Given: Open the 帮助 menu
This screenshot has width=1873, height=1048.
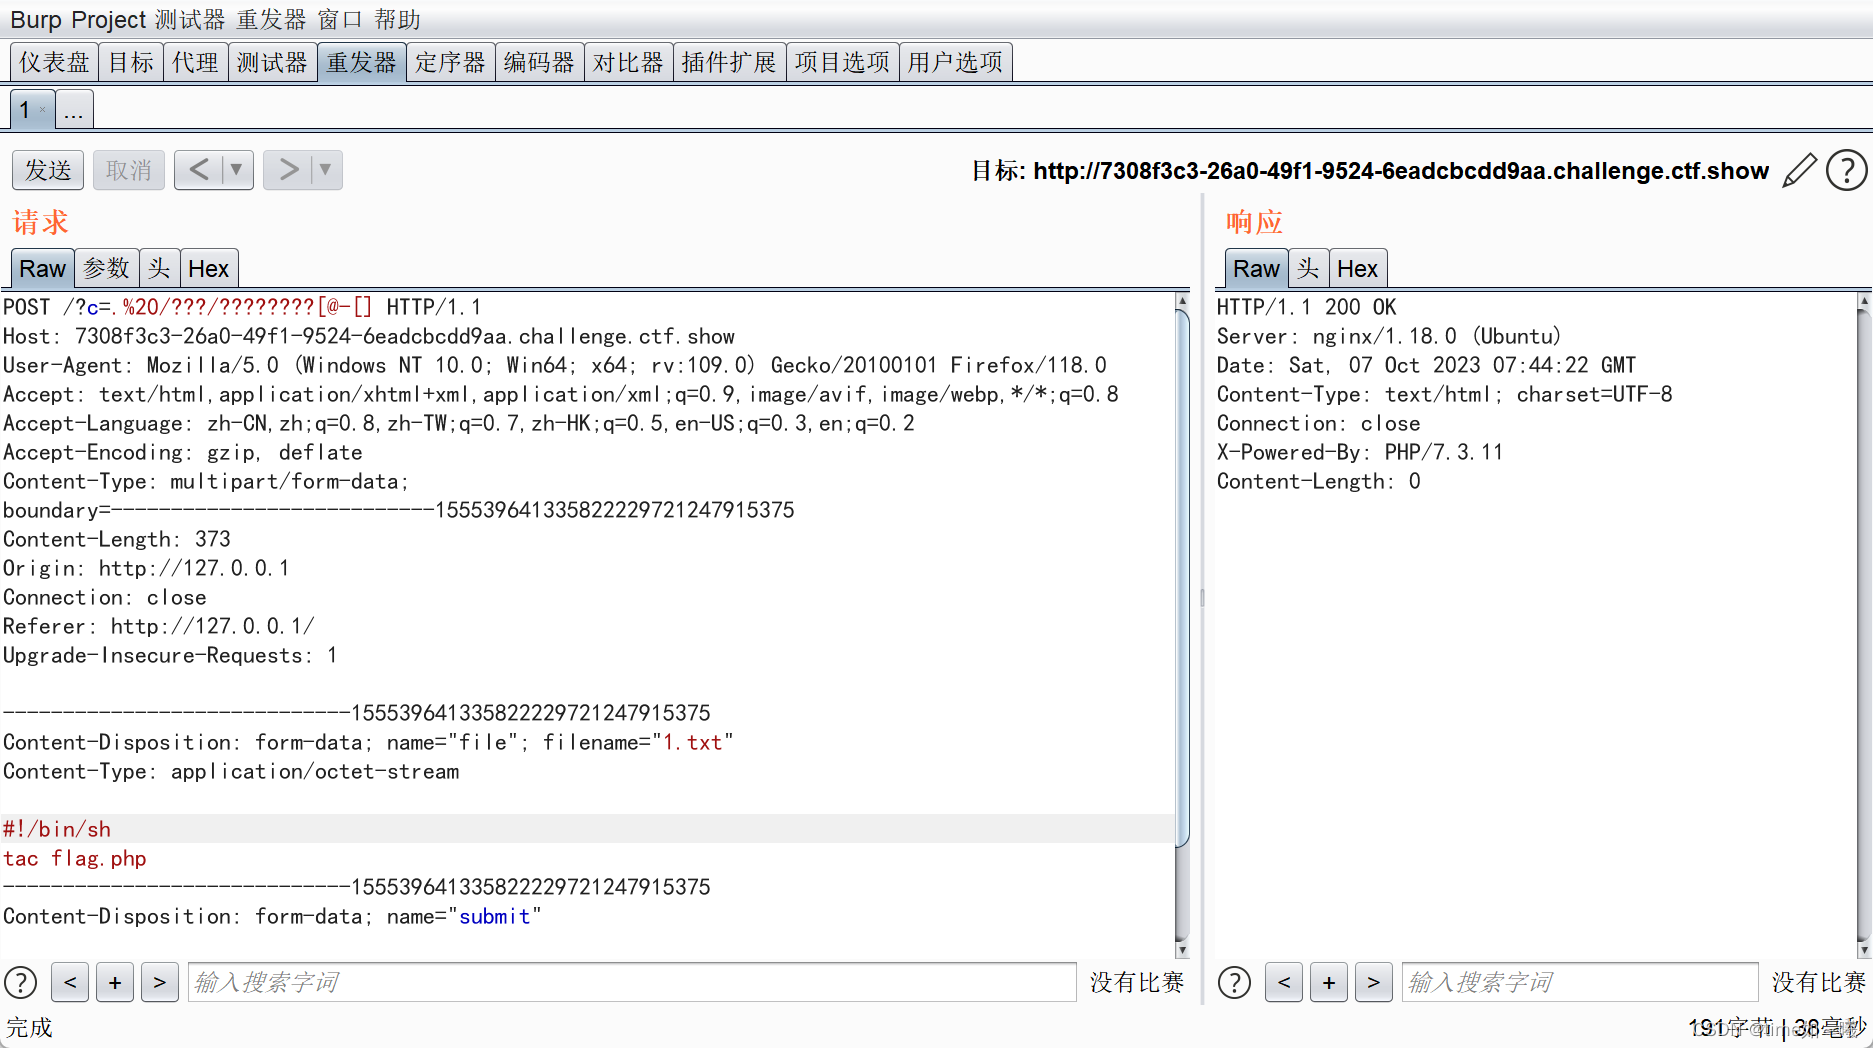Looking at the screenshot, I should tap(398, 19).
